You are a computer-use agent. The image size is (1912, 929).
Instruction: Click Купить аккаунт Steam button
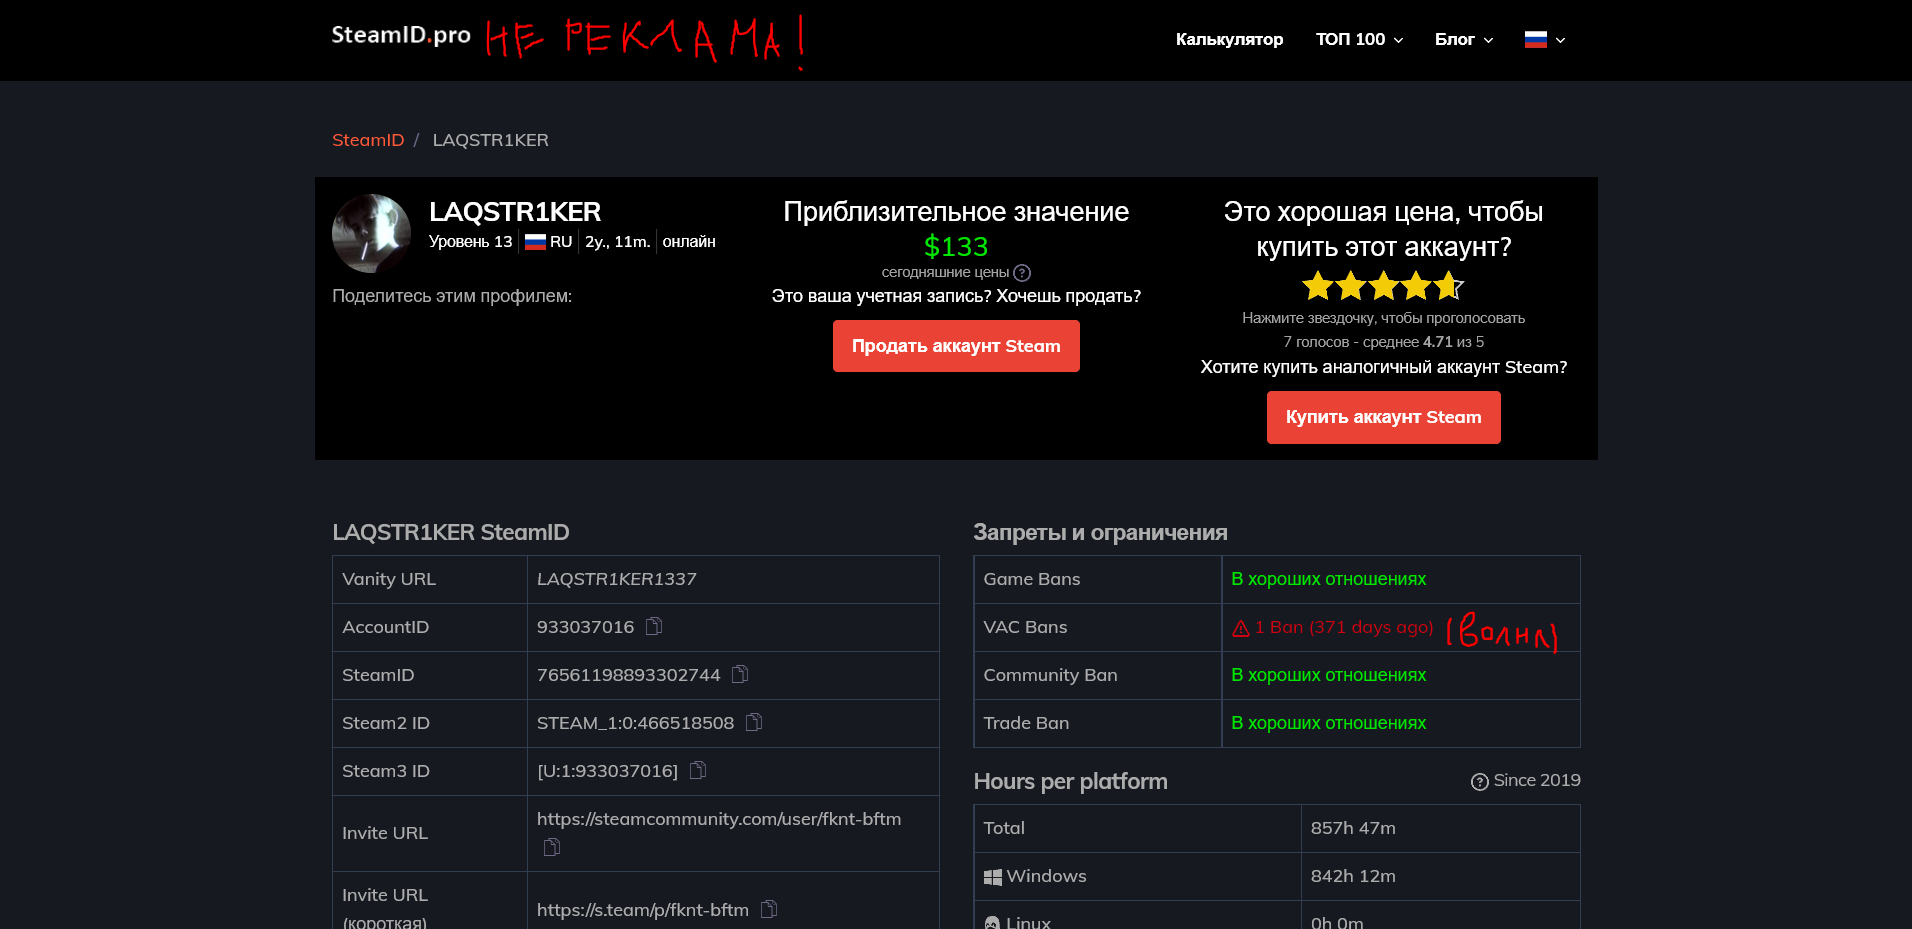pyautogui.click(x=1383, y=417)
